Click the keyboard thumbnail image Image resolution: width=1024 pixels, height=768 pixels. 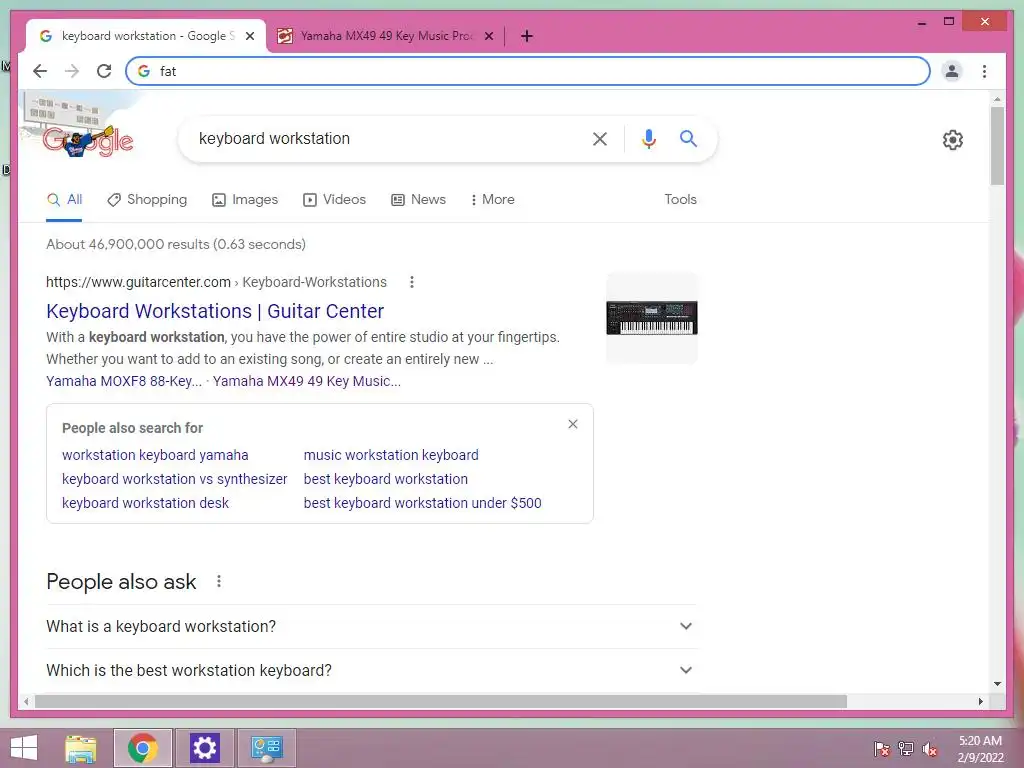pyautogui.click(x=652, y=317)
